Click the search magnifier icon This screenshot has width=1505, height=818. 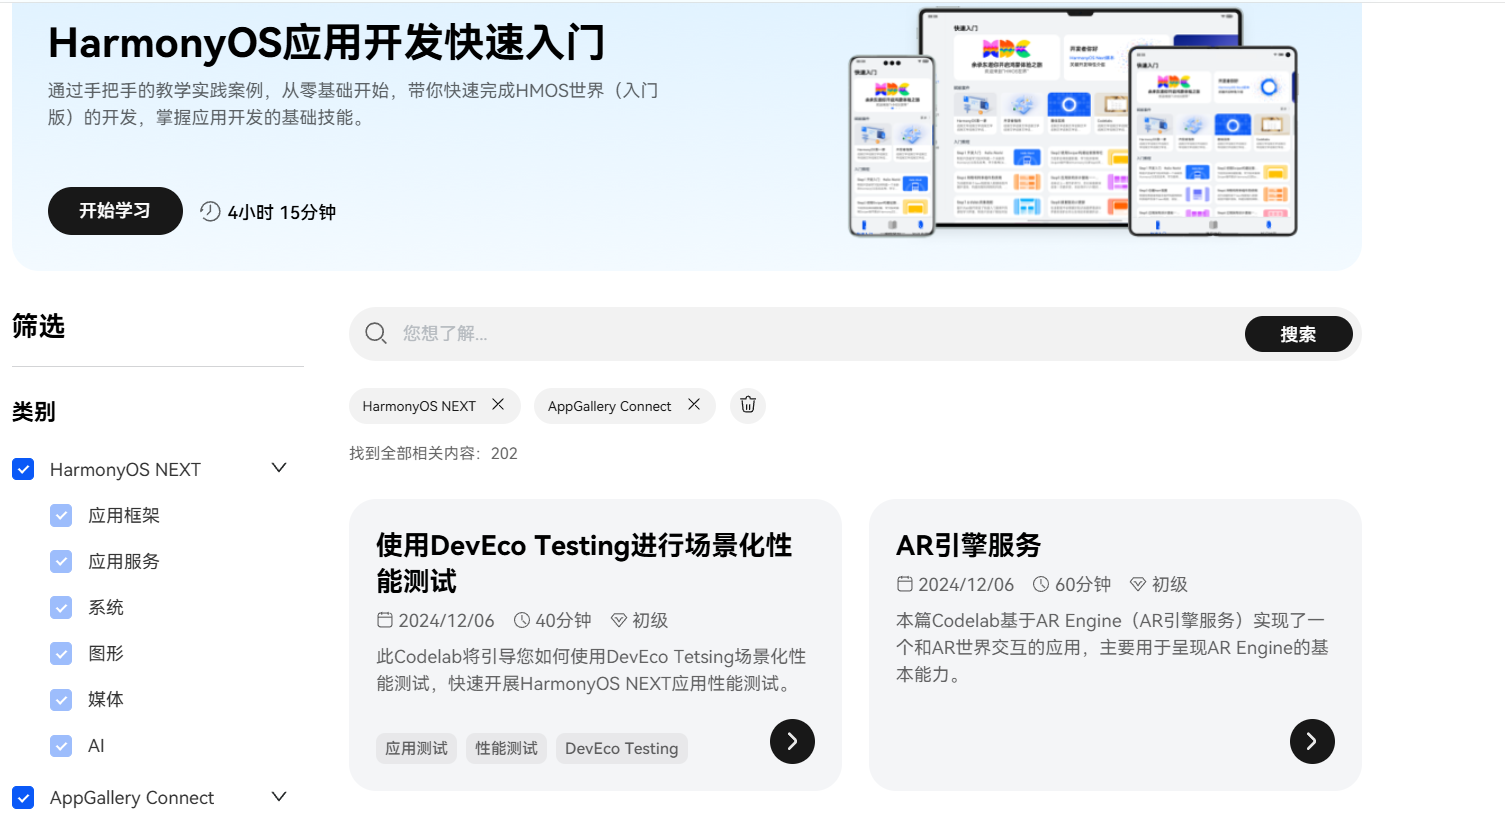coord(375,333)
